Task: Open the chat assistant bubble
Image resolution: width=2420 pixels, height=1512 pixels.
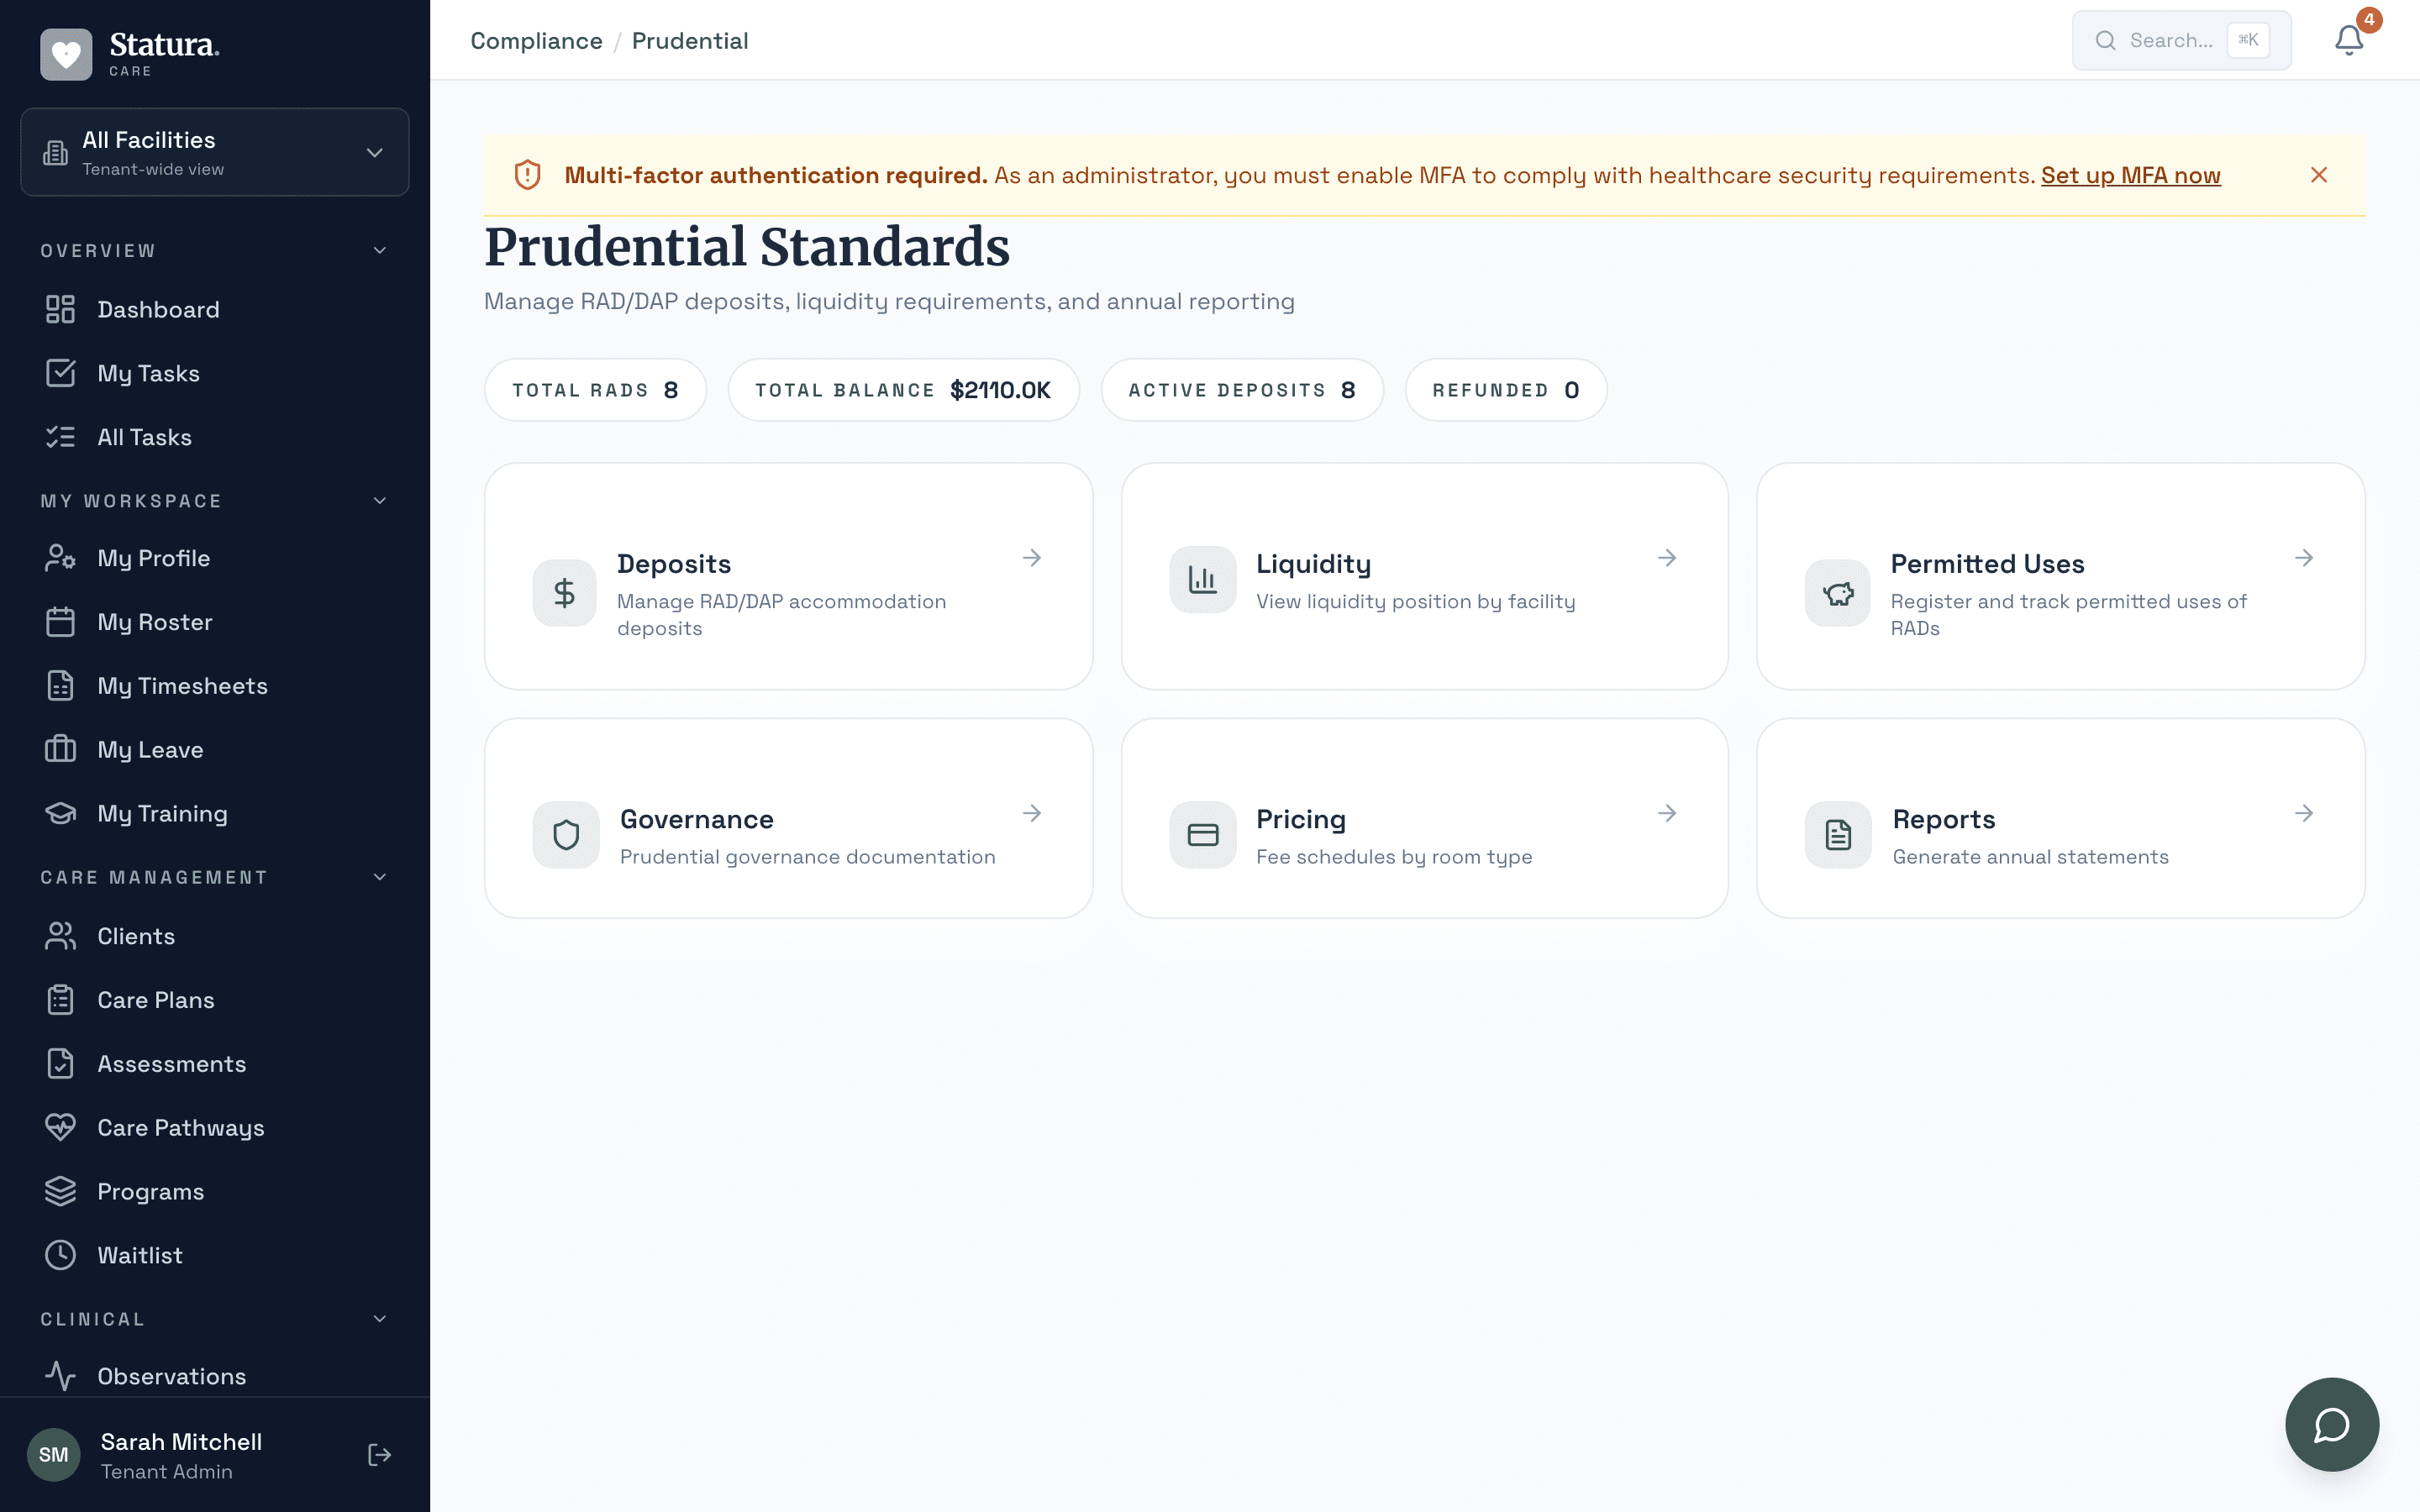Action: (x=2331, y=1424)
